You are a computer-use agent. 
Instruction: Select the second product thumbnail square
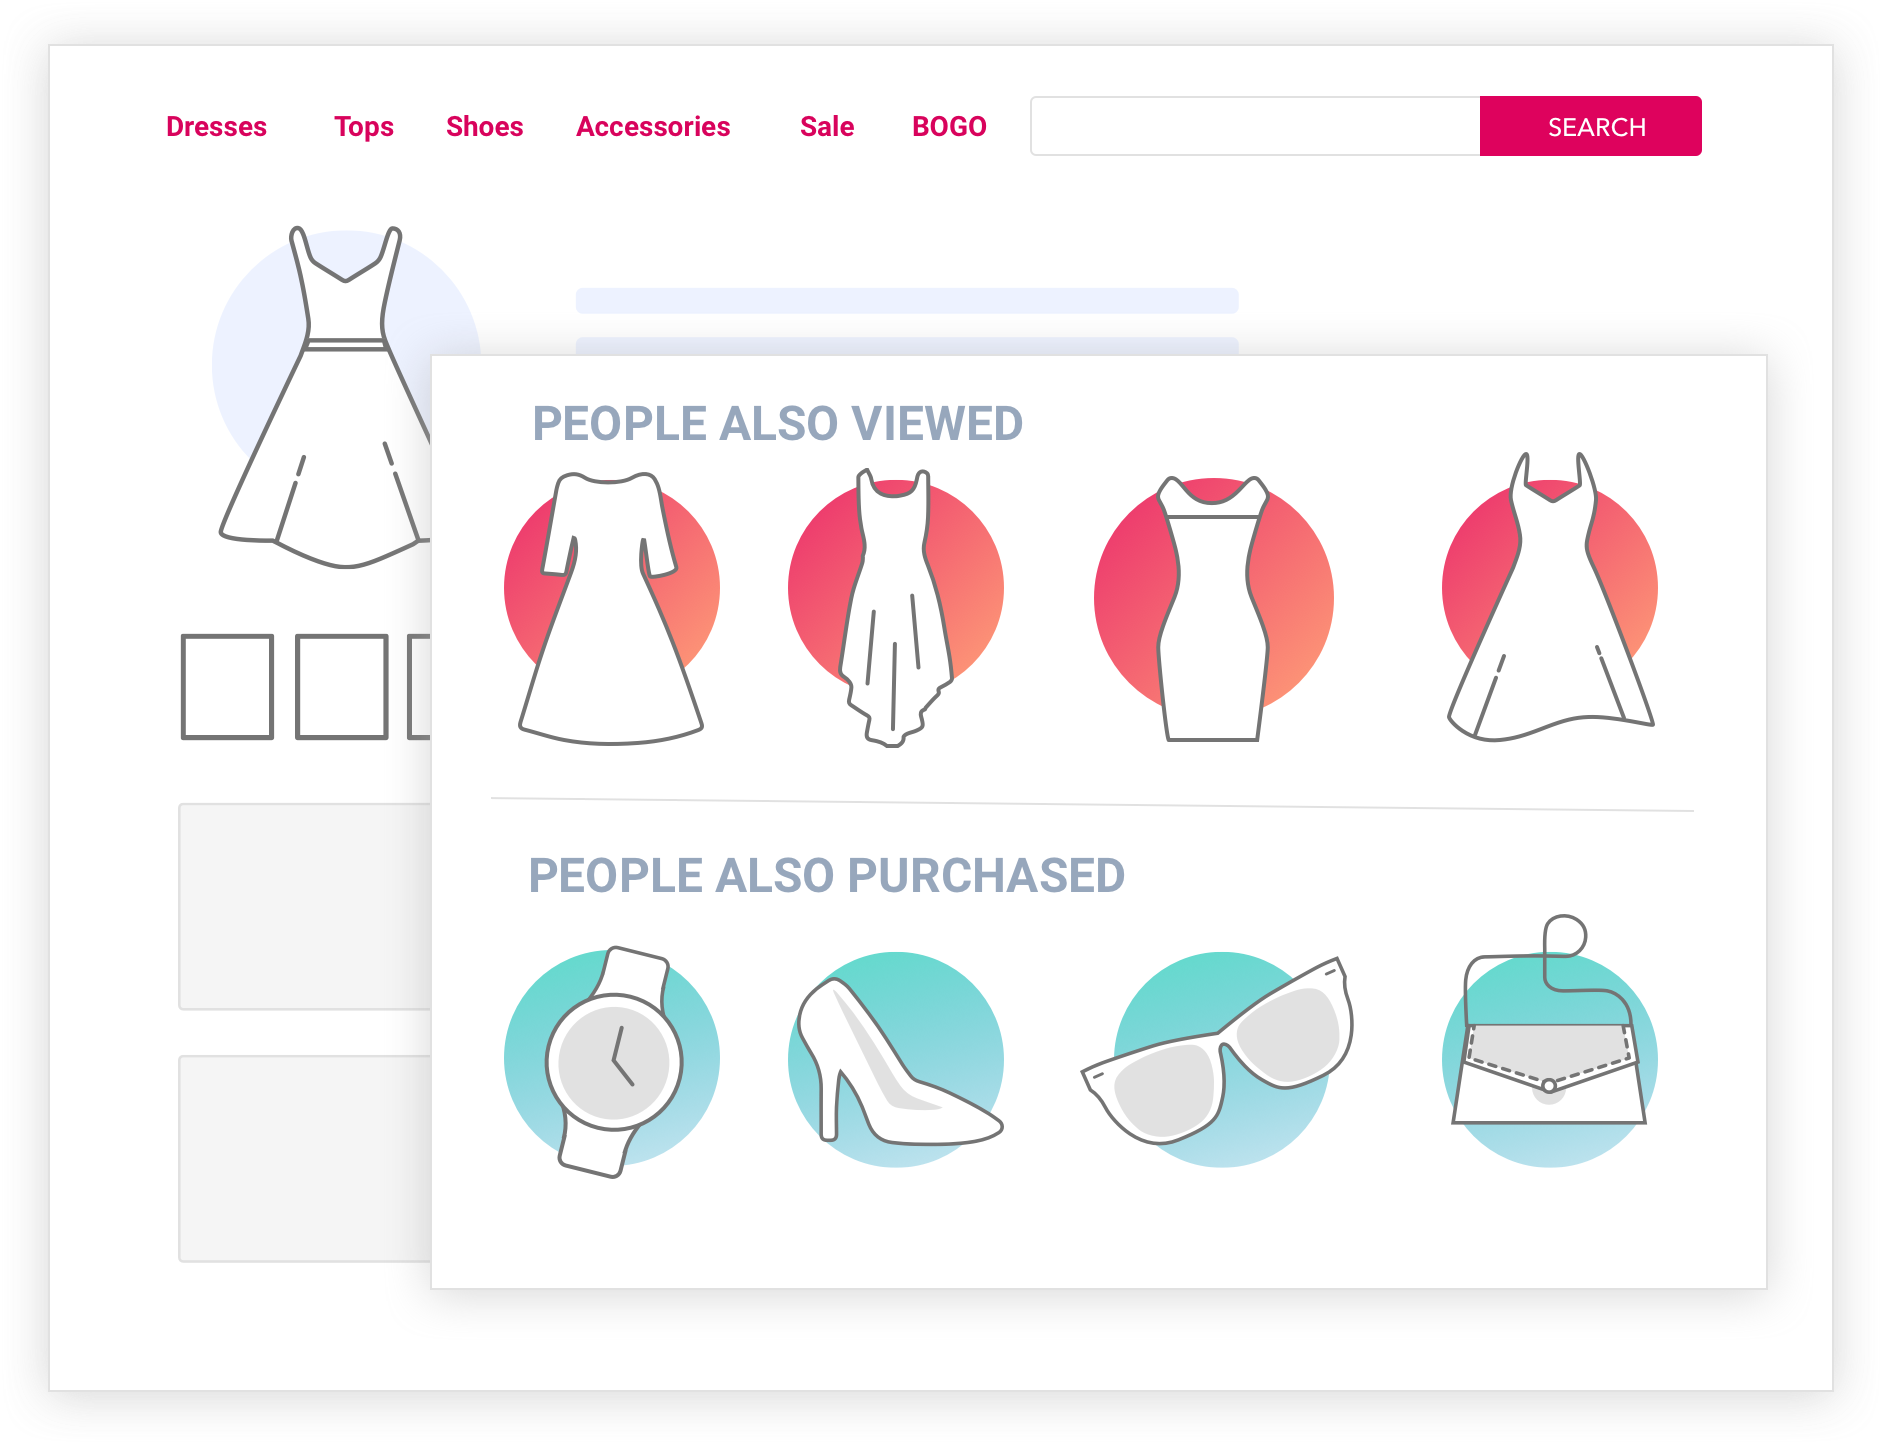[342, 687]
